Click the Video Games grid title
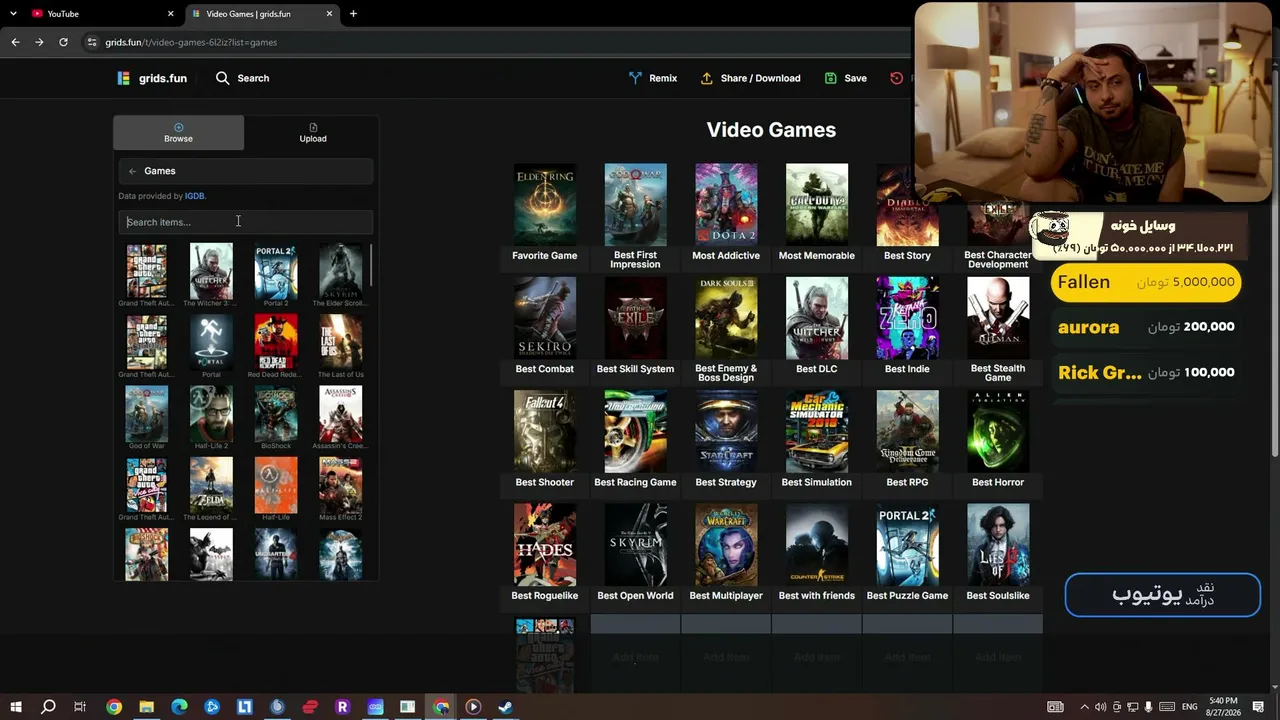 pos(771,130)
